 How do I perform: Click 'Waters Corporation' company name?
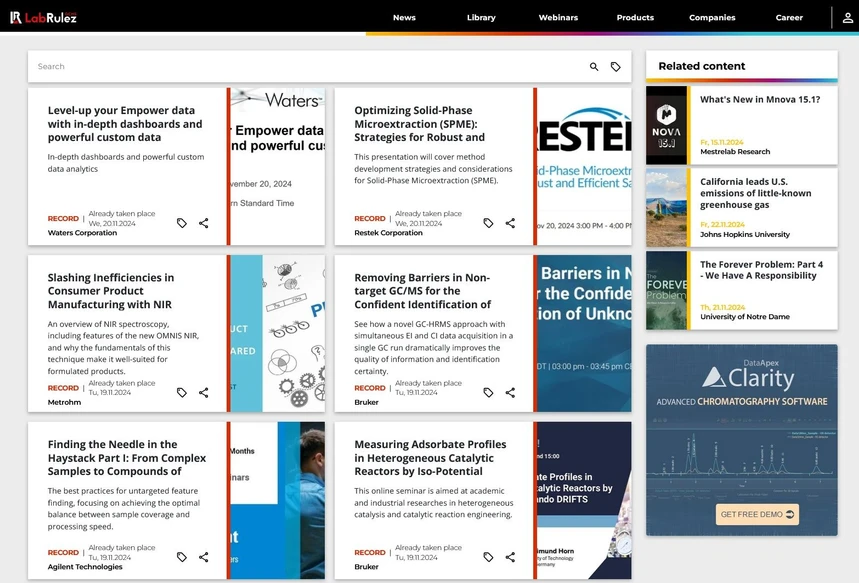click(82, 233)
